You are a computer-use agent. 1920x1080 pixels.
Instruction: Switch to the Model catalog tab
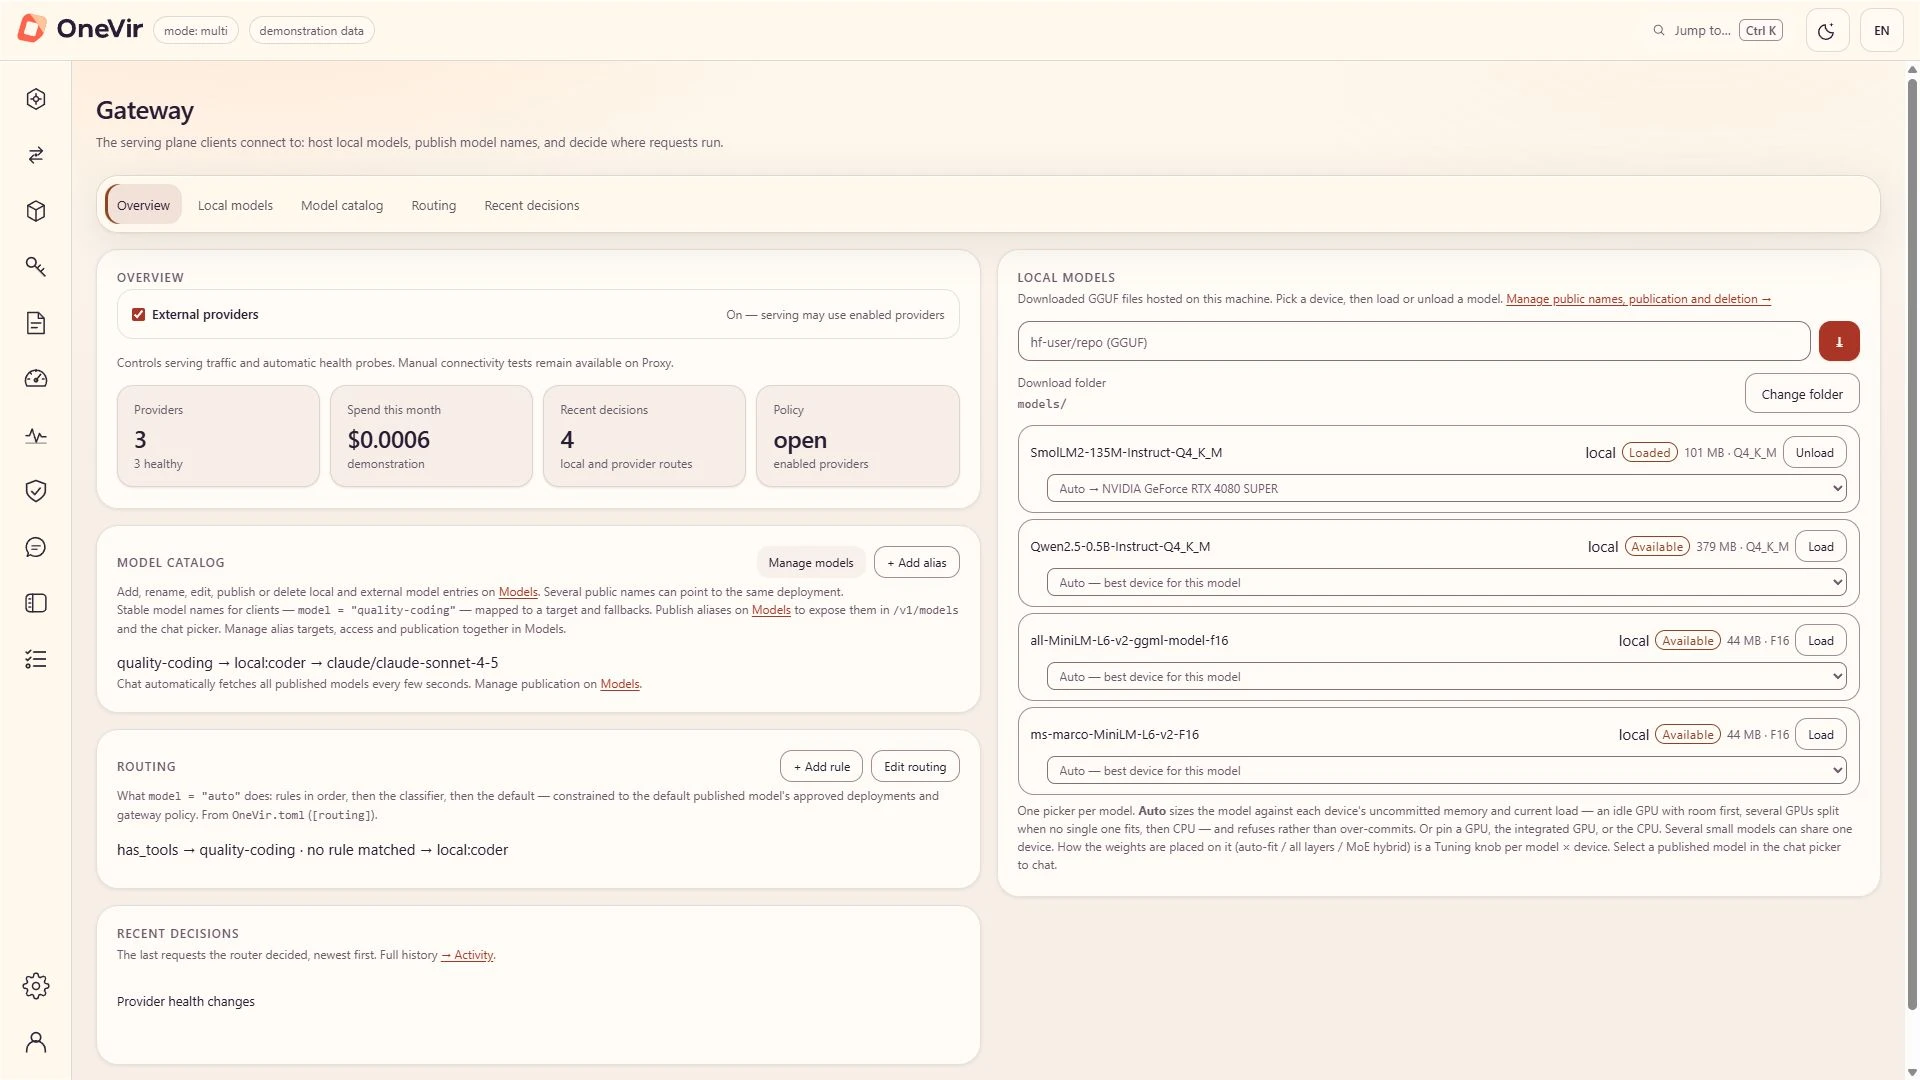pos(342,205)
